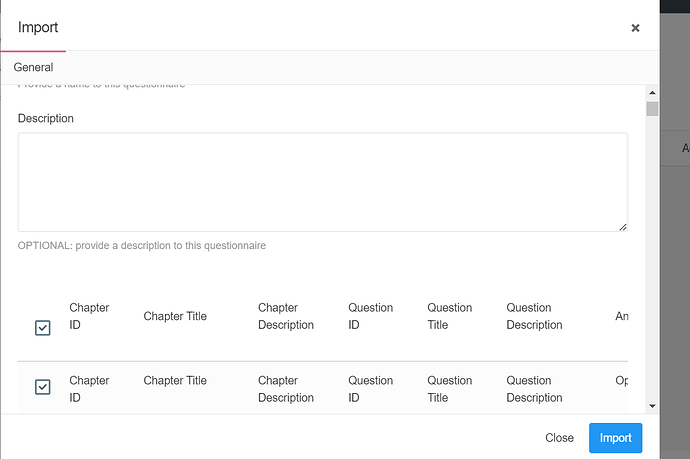Click the Close button
Screen dimensions: 690x459
[559, 438]
